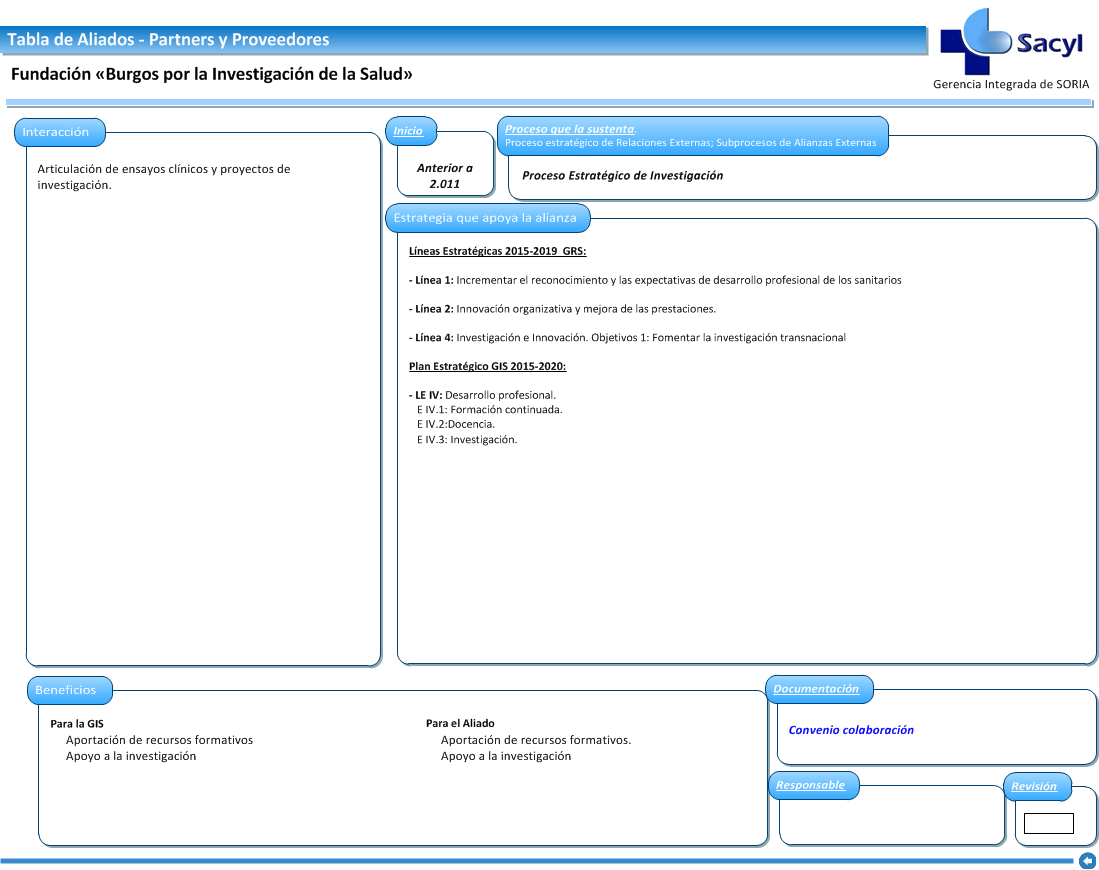Click 'Líneas Estratégicas 2015-2019 GRS:' heading

[x=498, y=251]
